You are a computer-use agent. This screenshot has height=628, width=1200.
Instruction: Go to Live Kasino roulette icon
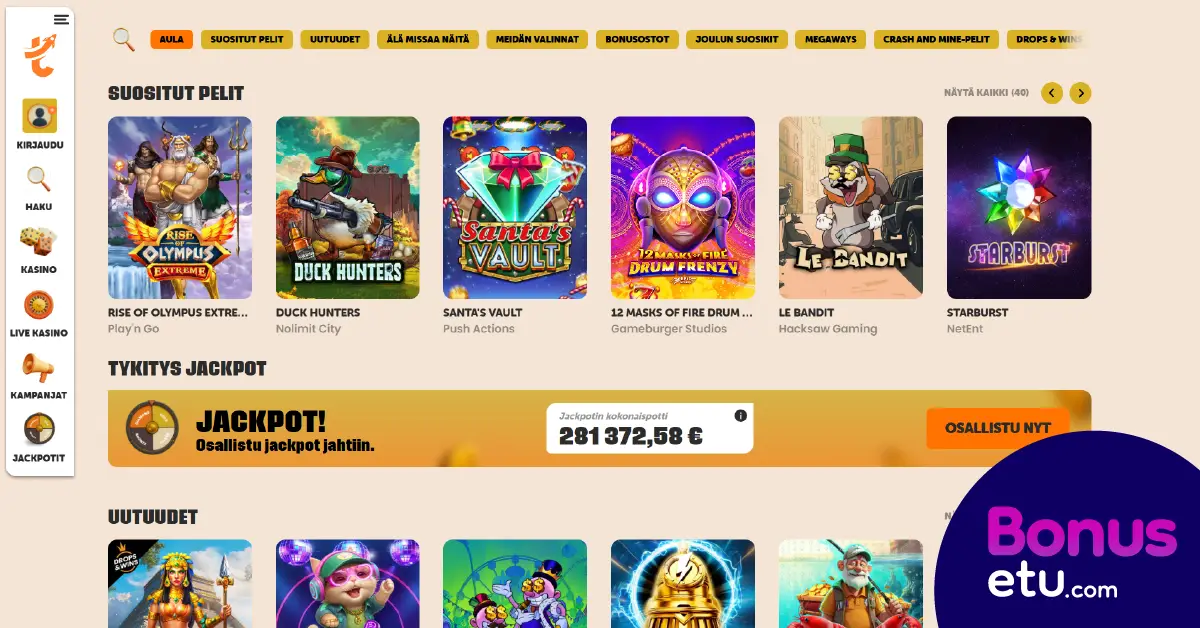click(x=39, y=305)
